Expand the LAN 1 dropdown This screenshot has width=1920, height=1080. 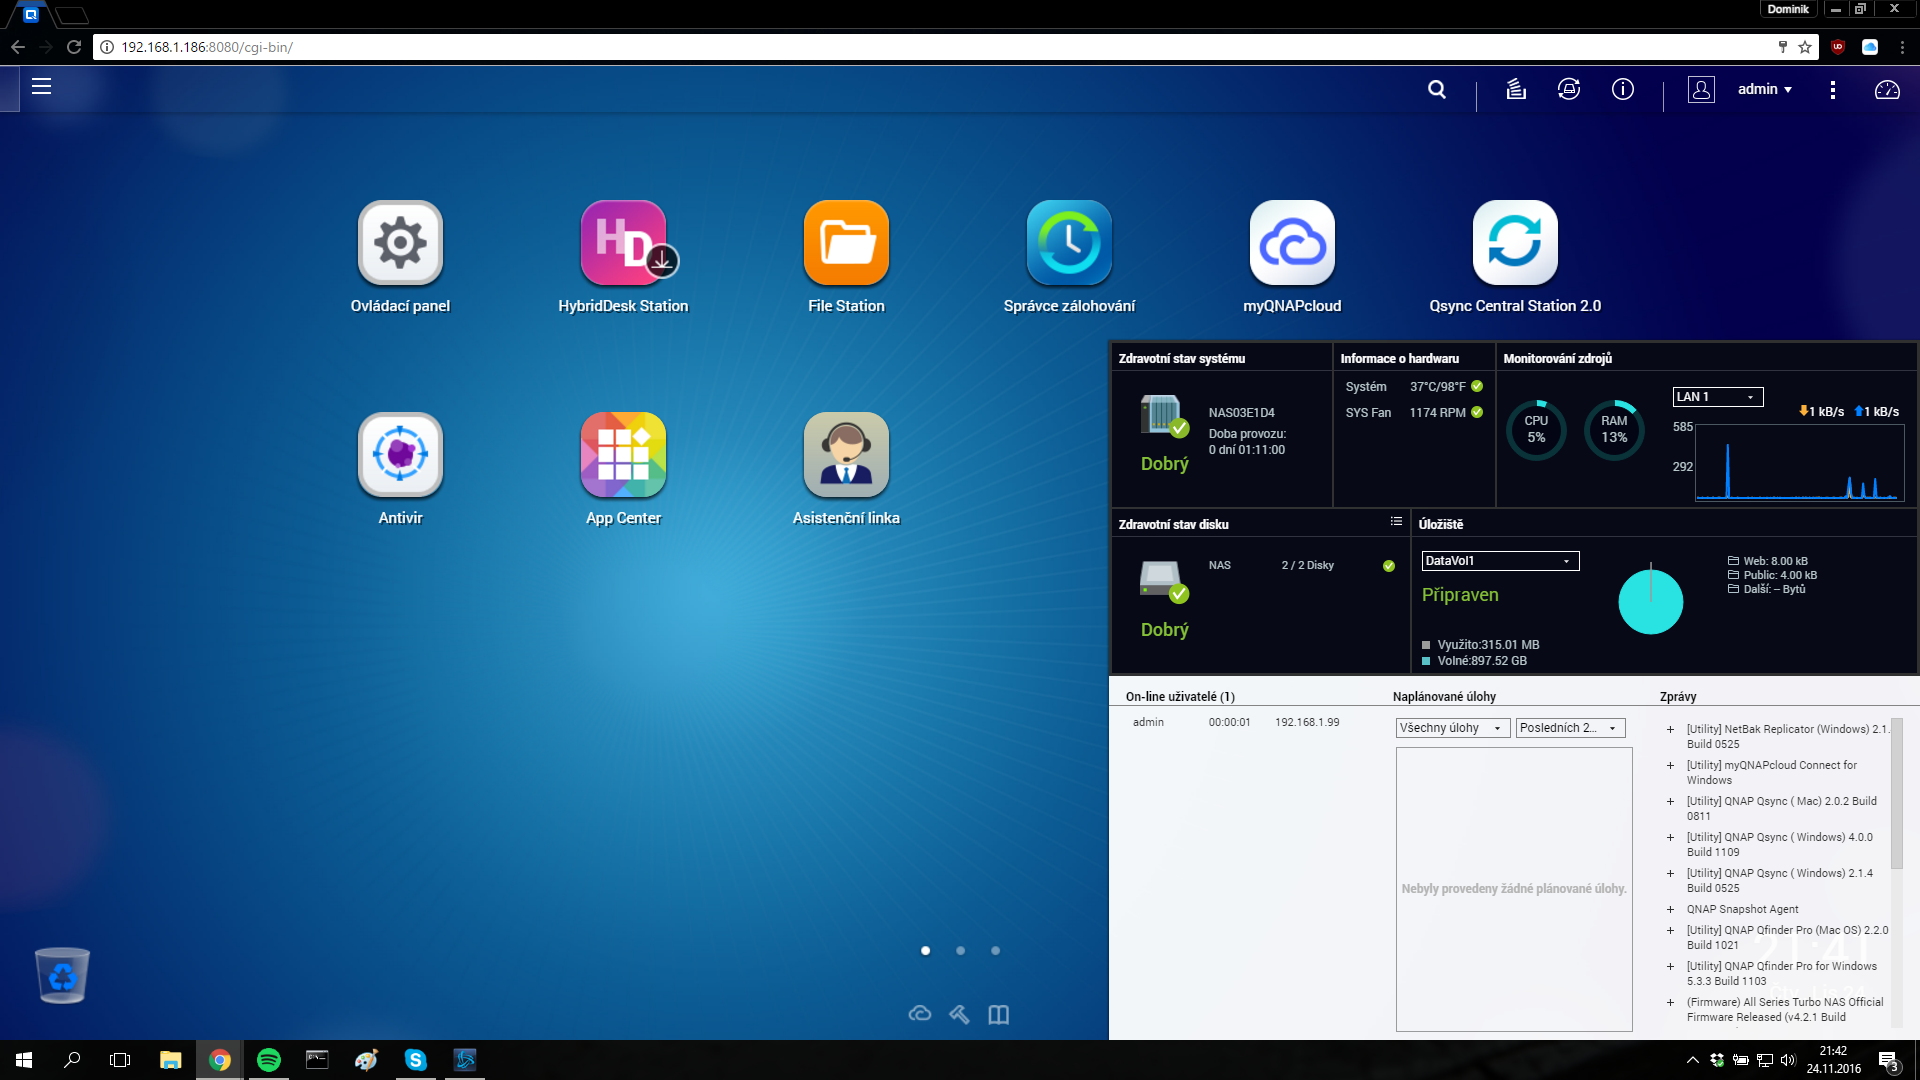(1717, 397)
